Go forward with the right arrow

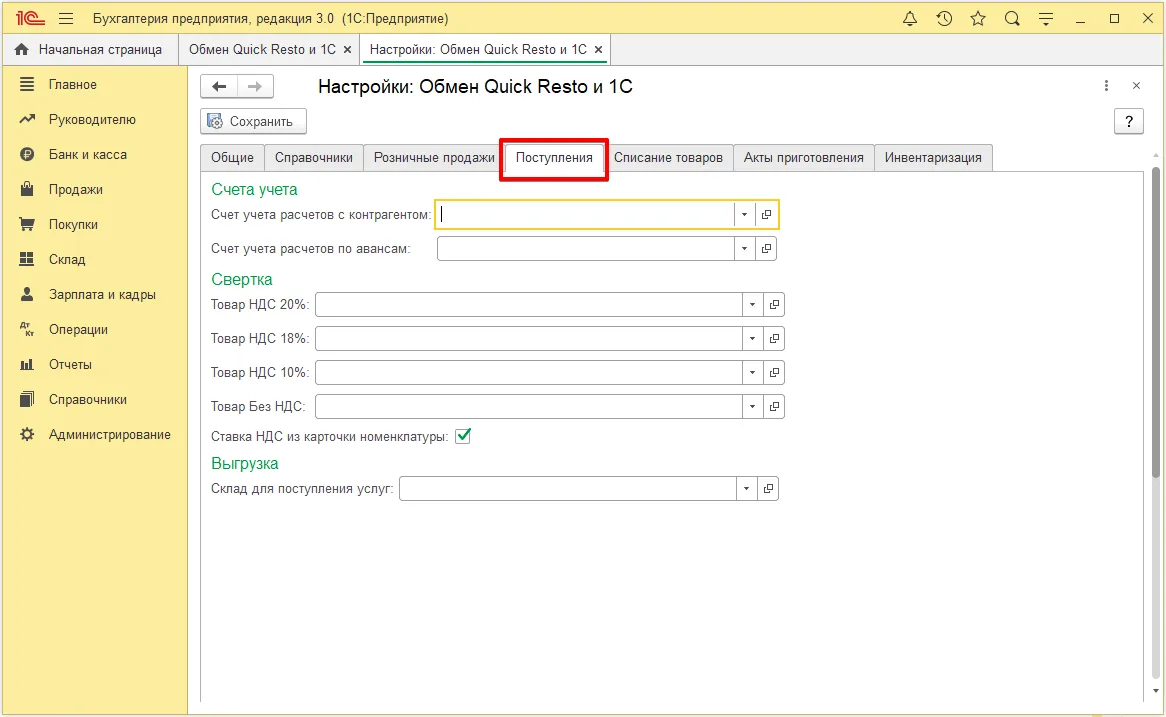coord(255,86)
